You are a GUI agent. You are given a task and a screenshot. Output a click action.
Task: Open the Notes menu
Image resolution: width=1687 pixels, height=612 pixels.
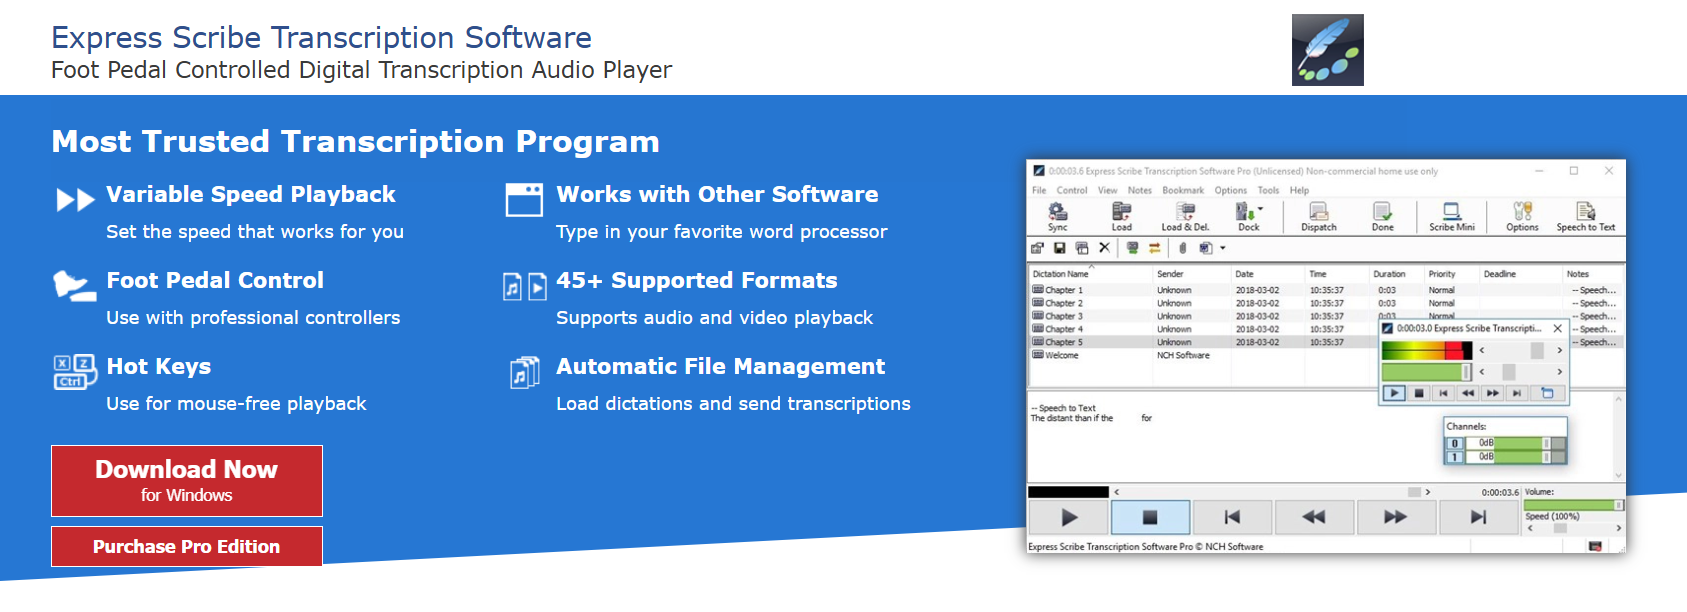pyautogui.click(x=1139, y=190)
